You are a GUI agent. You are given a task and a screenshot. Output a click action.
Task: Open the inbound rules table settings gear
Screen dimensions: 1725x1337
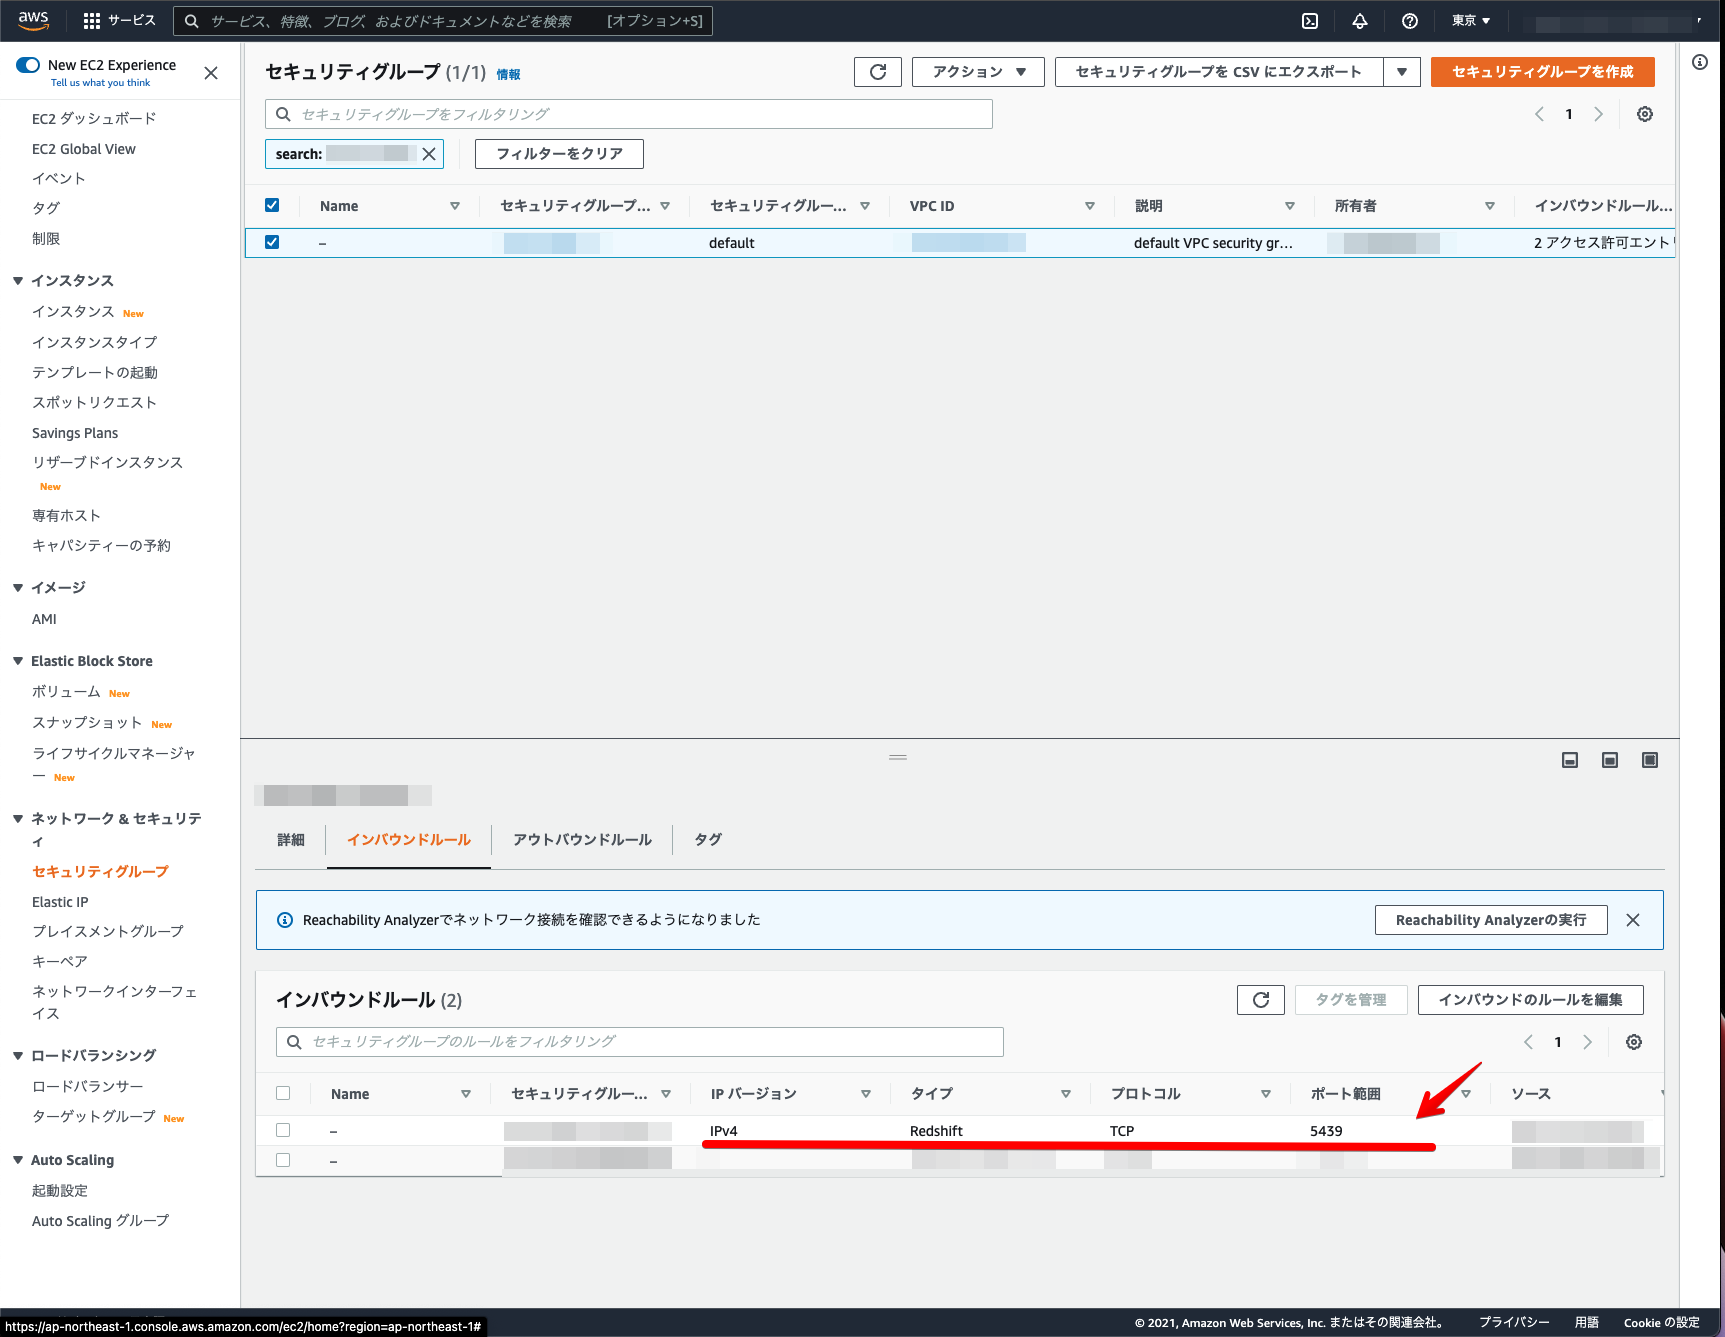[x=1633, y=1041]
